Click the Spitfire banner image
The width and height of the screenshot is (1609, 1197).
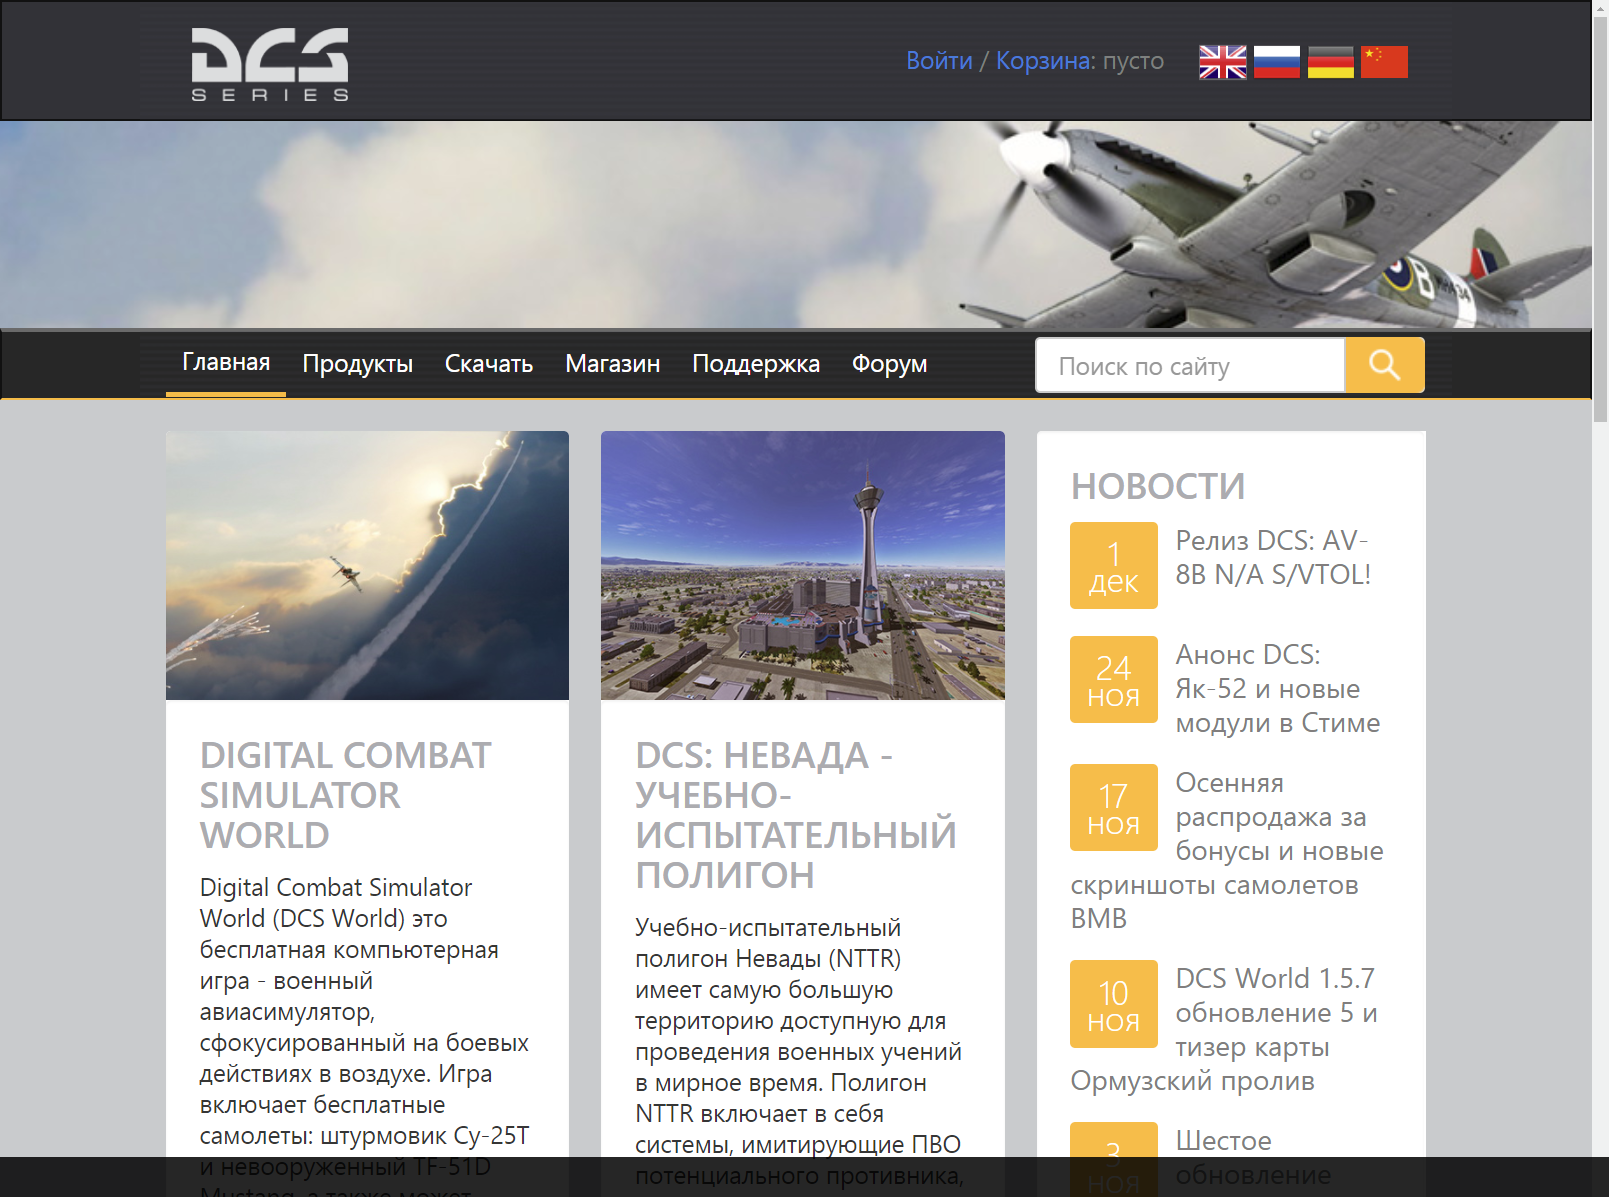tap(796, 225)
